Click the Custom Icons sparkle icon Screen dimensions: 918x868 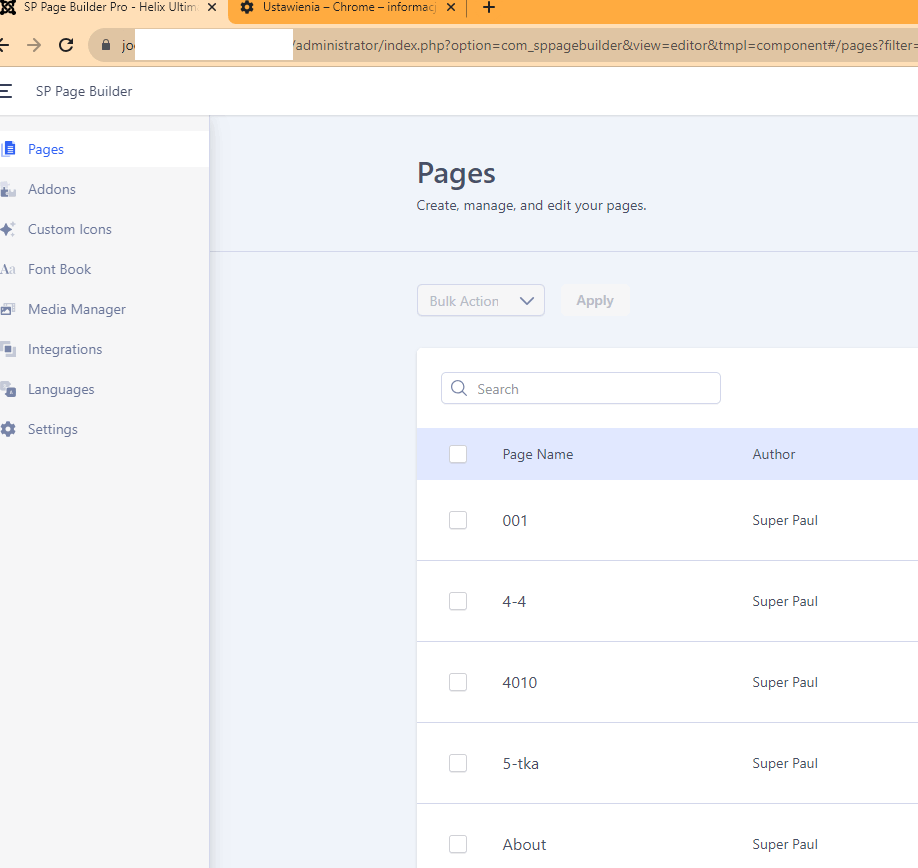[x=8, y=229]
